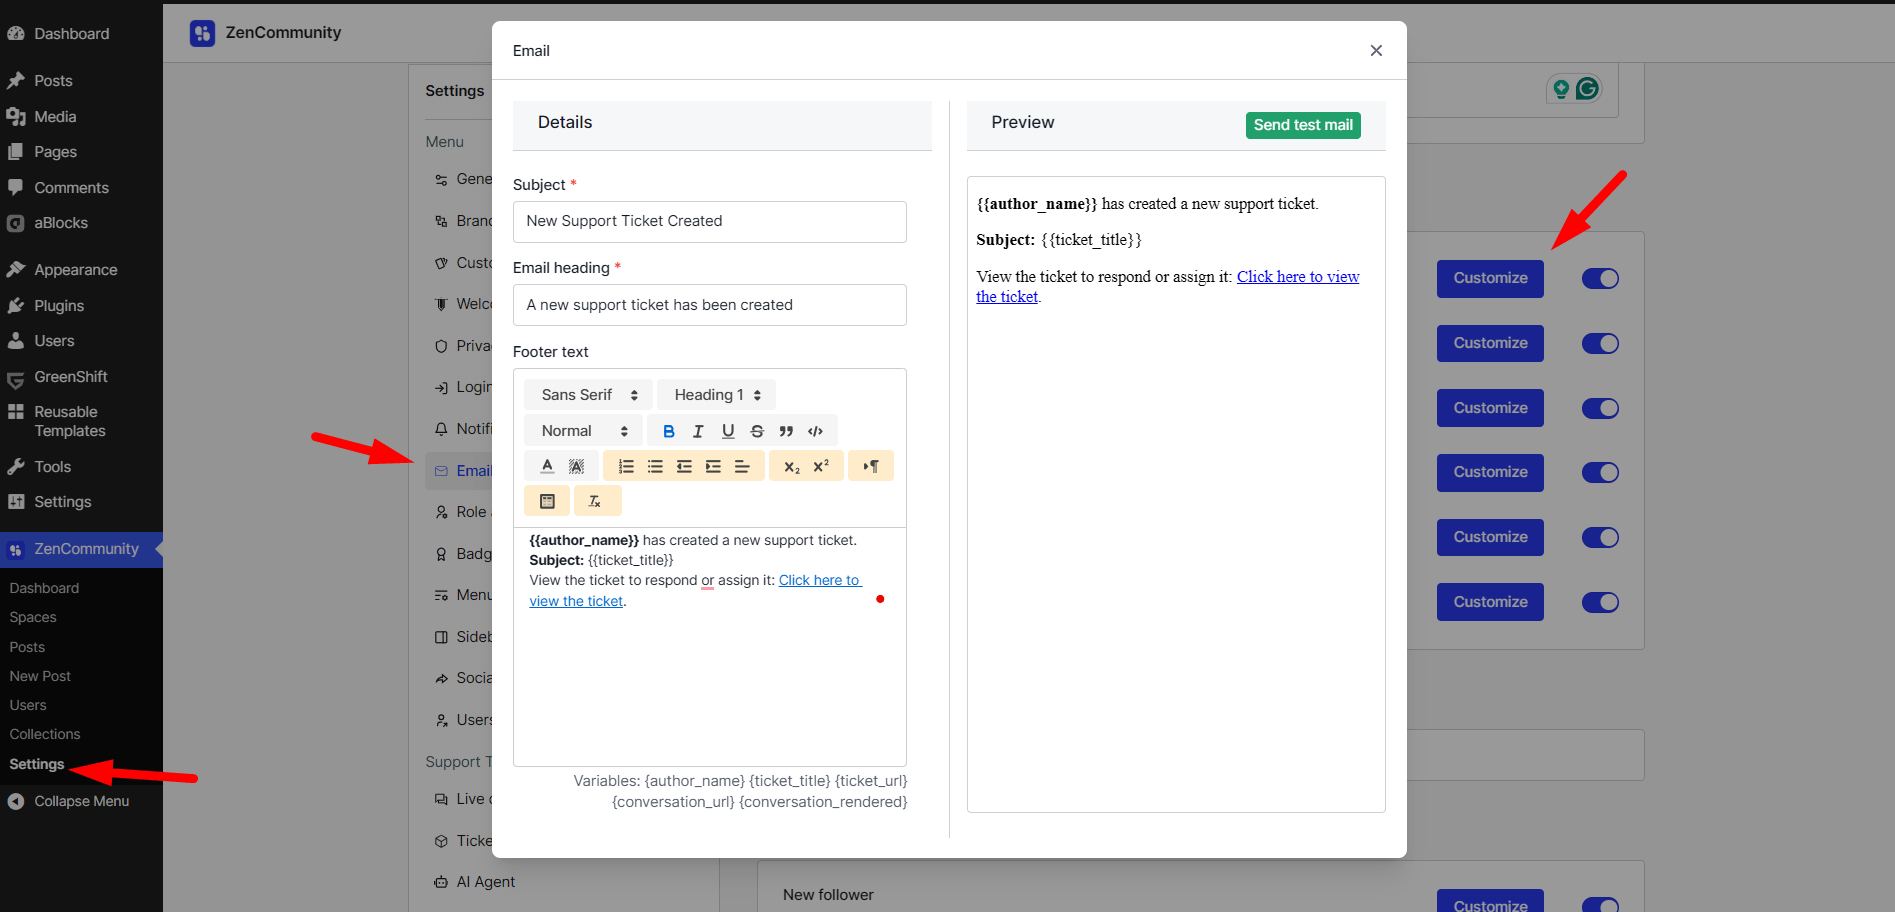Decrease indent of footer text
Screen dimensions: 1895x912
(x=684, y=466)
